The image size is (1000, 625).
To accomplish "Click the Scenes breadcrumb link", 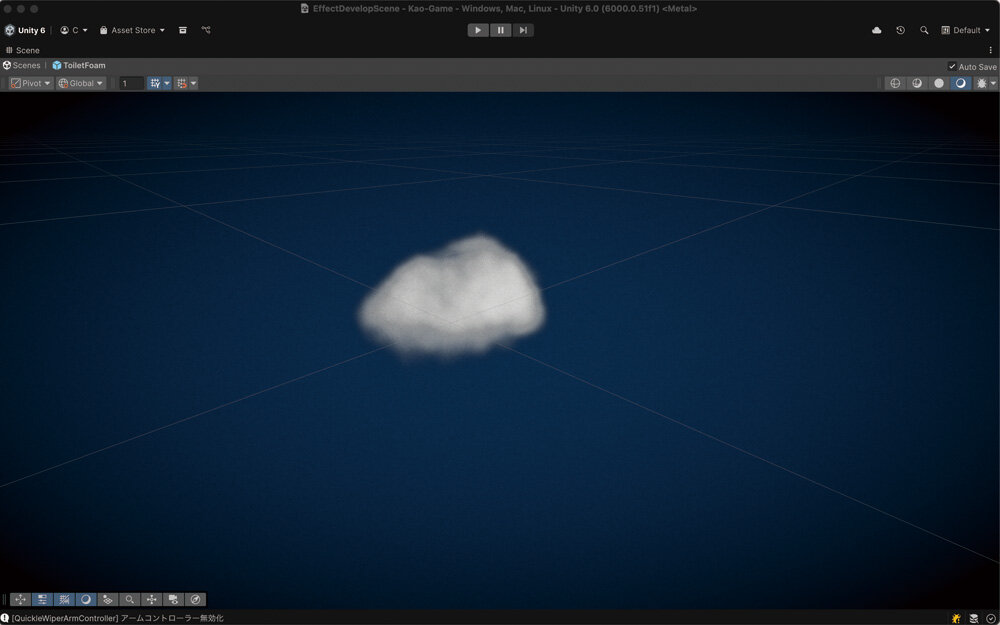I will pos(22,65).
